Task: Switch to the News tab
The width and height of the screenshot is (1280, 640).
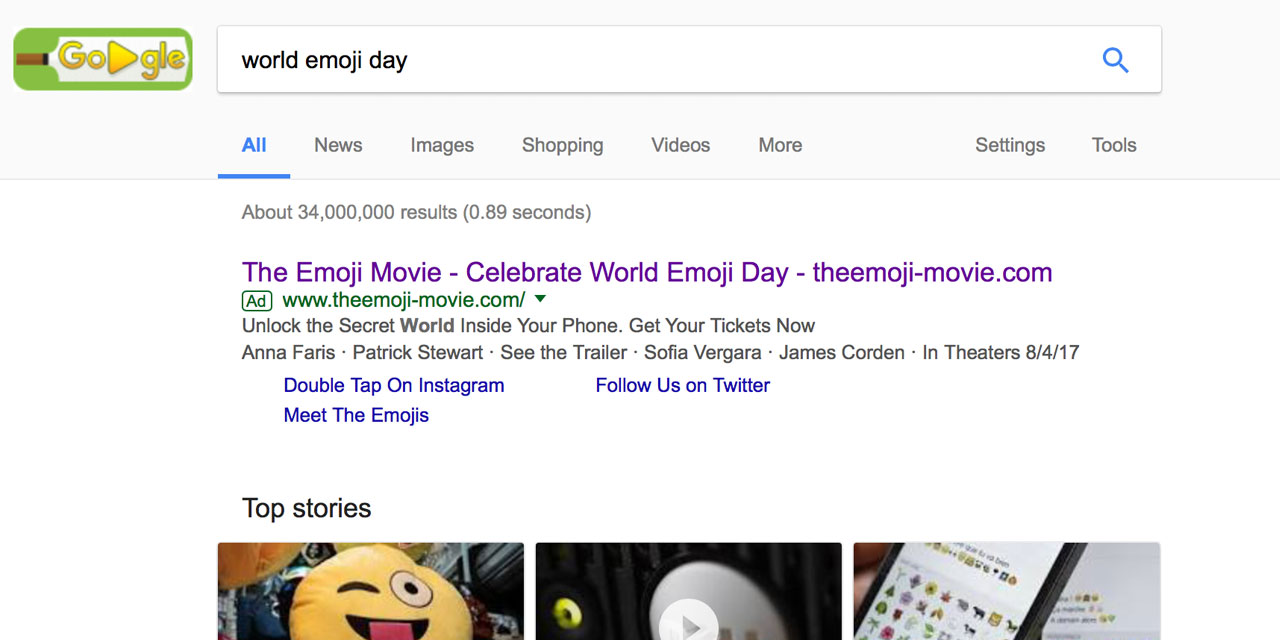Action: [338, 145]
